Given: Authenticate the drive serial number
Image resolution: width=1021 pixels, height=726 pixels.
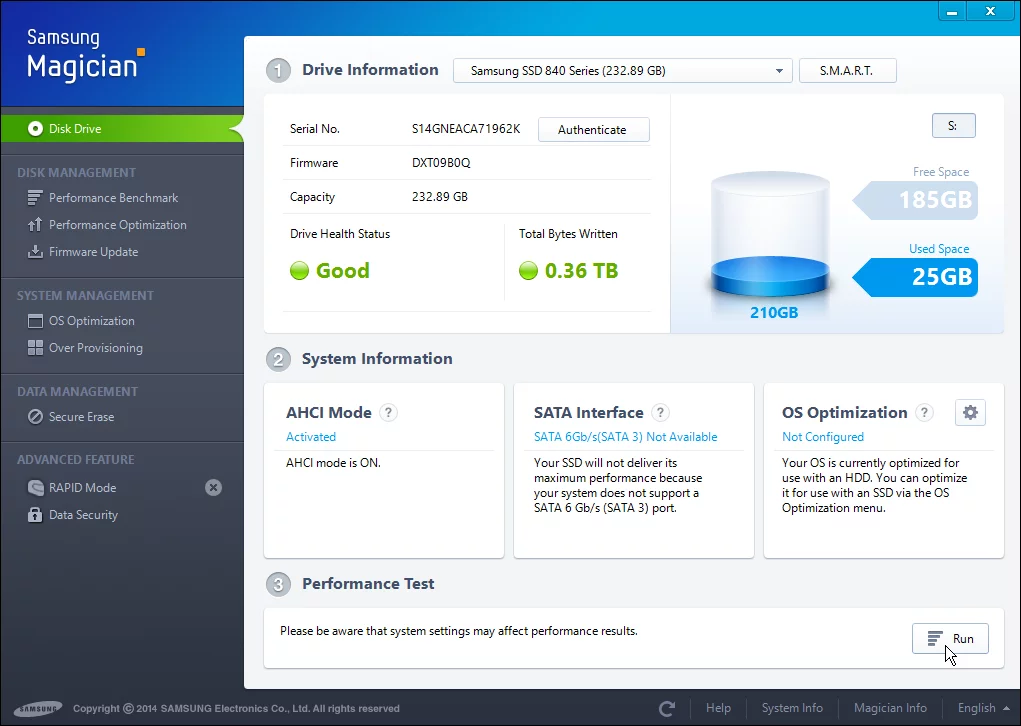Looking at the screenshot, I should [x=593, y=129].
